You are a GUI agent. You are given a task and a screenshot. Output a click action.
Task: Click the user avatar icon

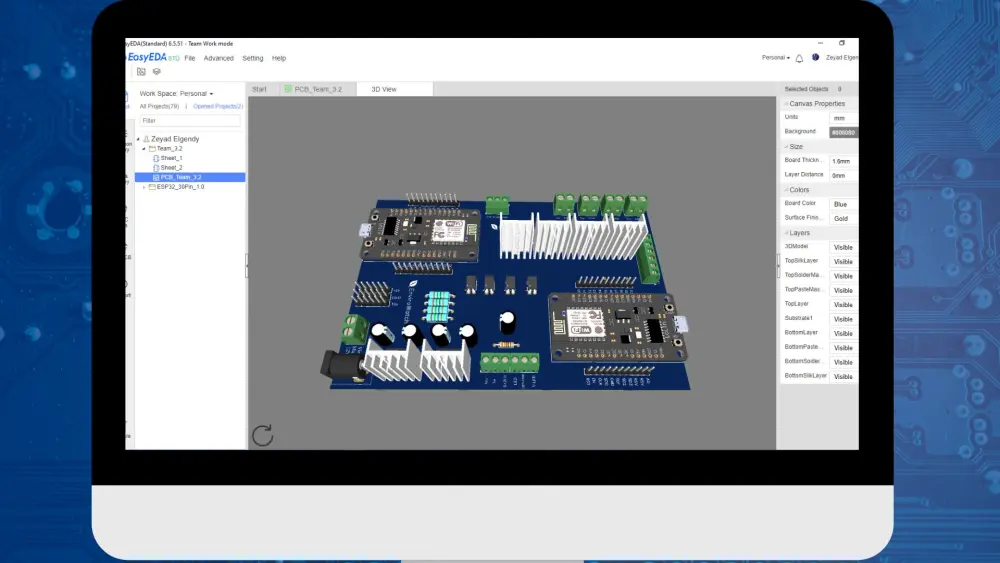(815, 57)
